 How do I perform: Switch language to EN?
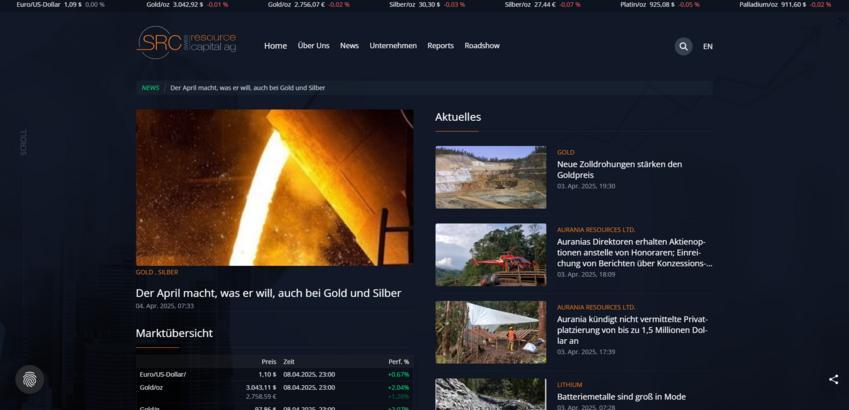click(708, 47)
